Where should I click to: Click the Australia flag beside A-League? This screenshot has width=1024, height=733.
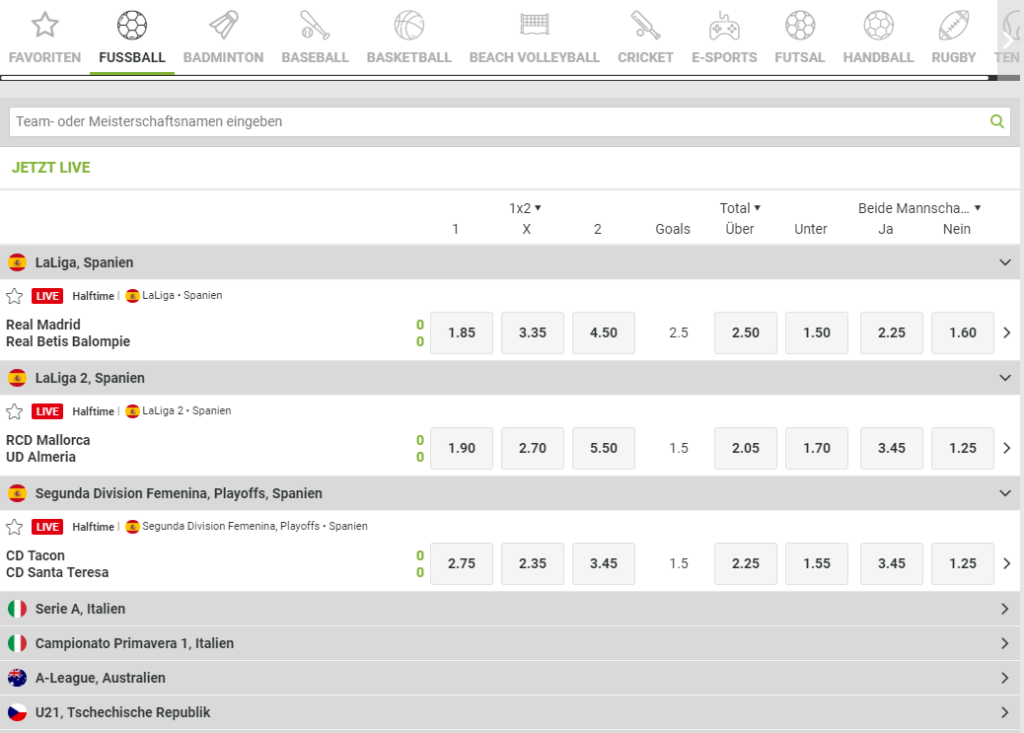(17, 678)
